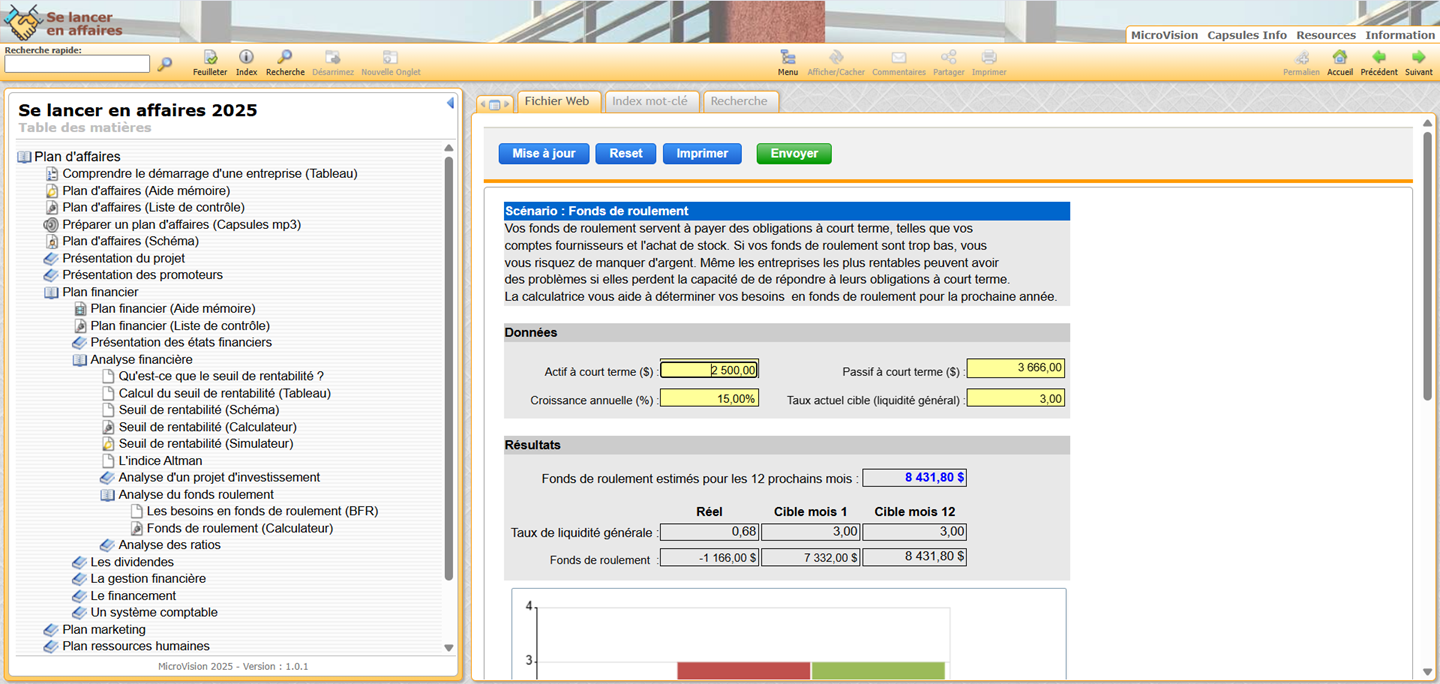The height and width of the screenshot is (684, 1440).
Task: Click the Reset button
Action: (626, 154)
